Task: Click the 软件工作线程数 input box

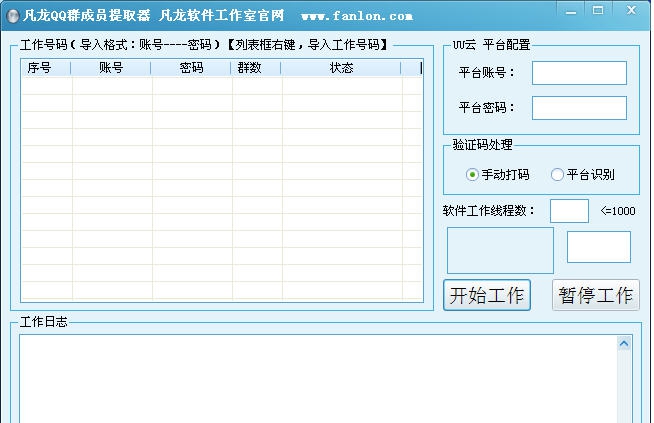Action: tap(569, 211)
